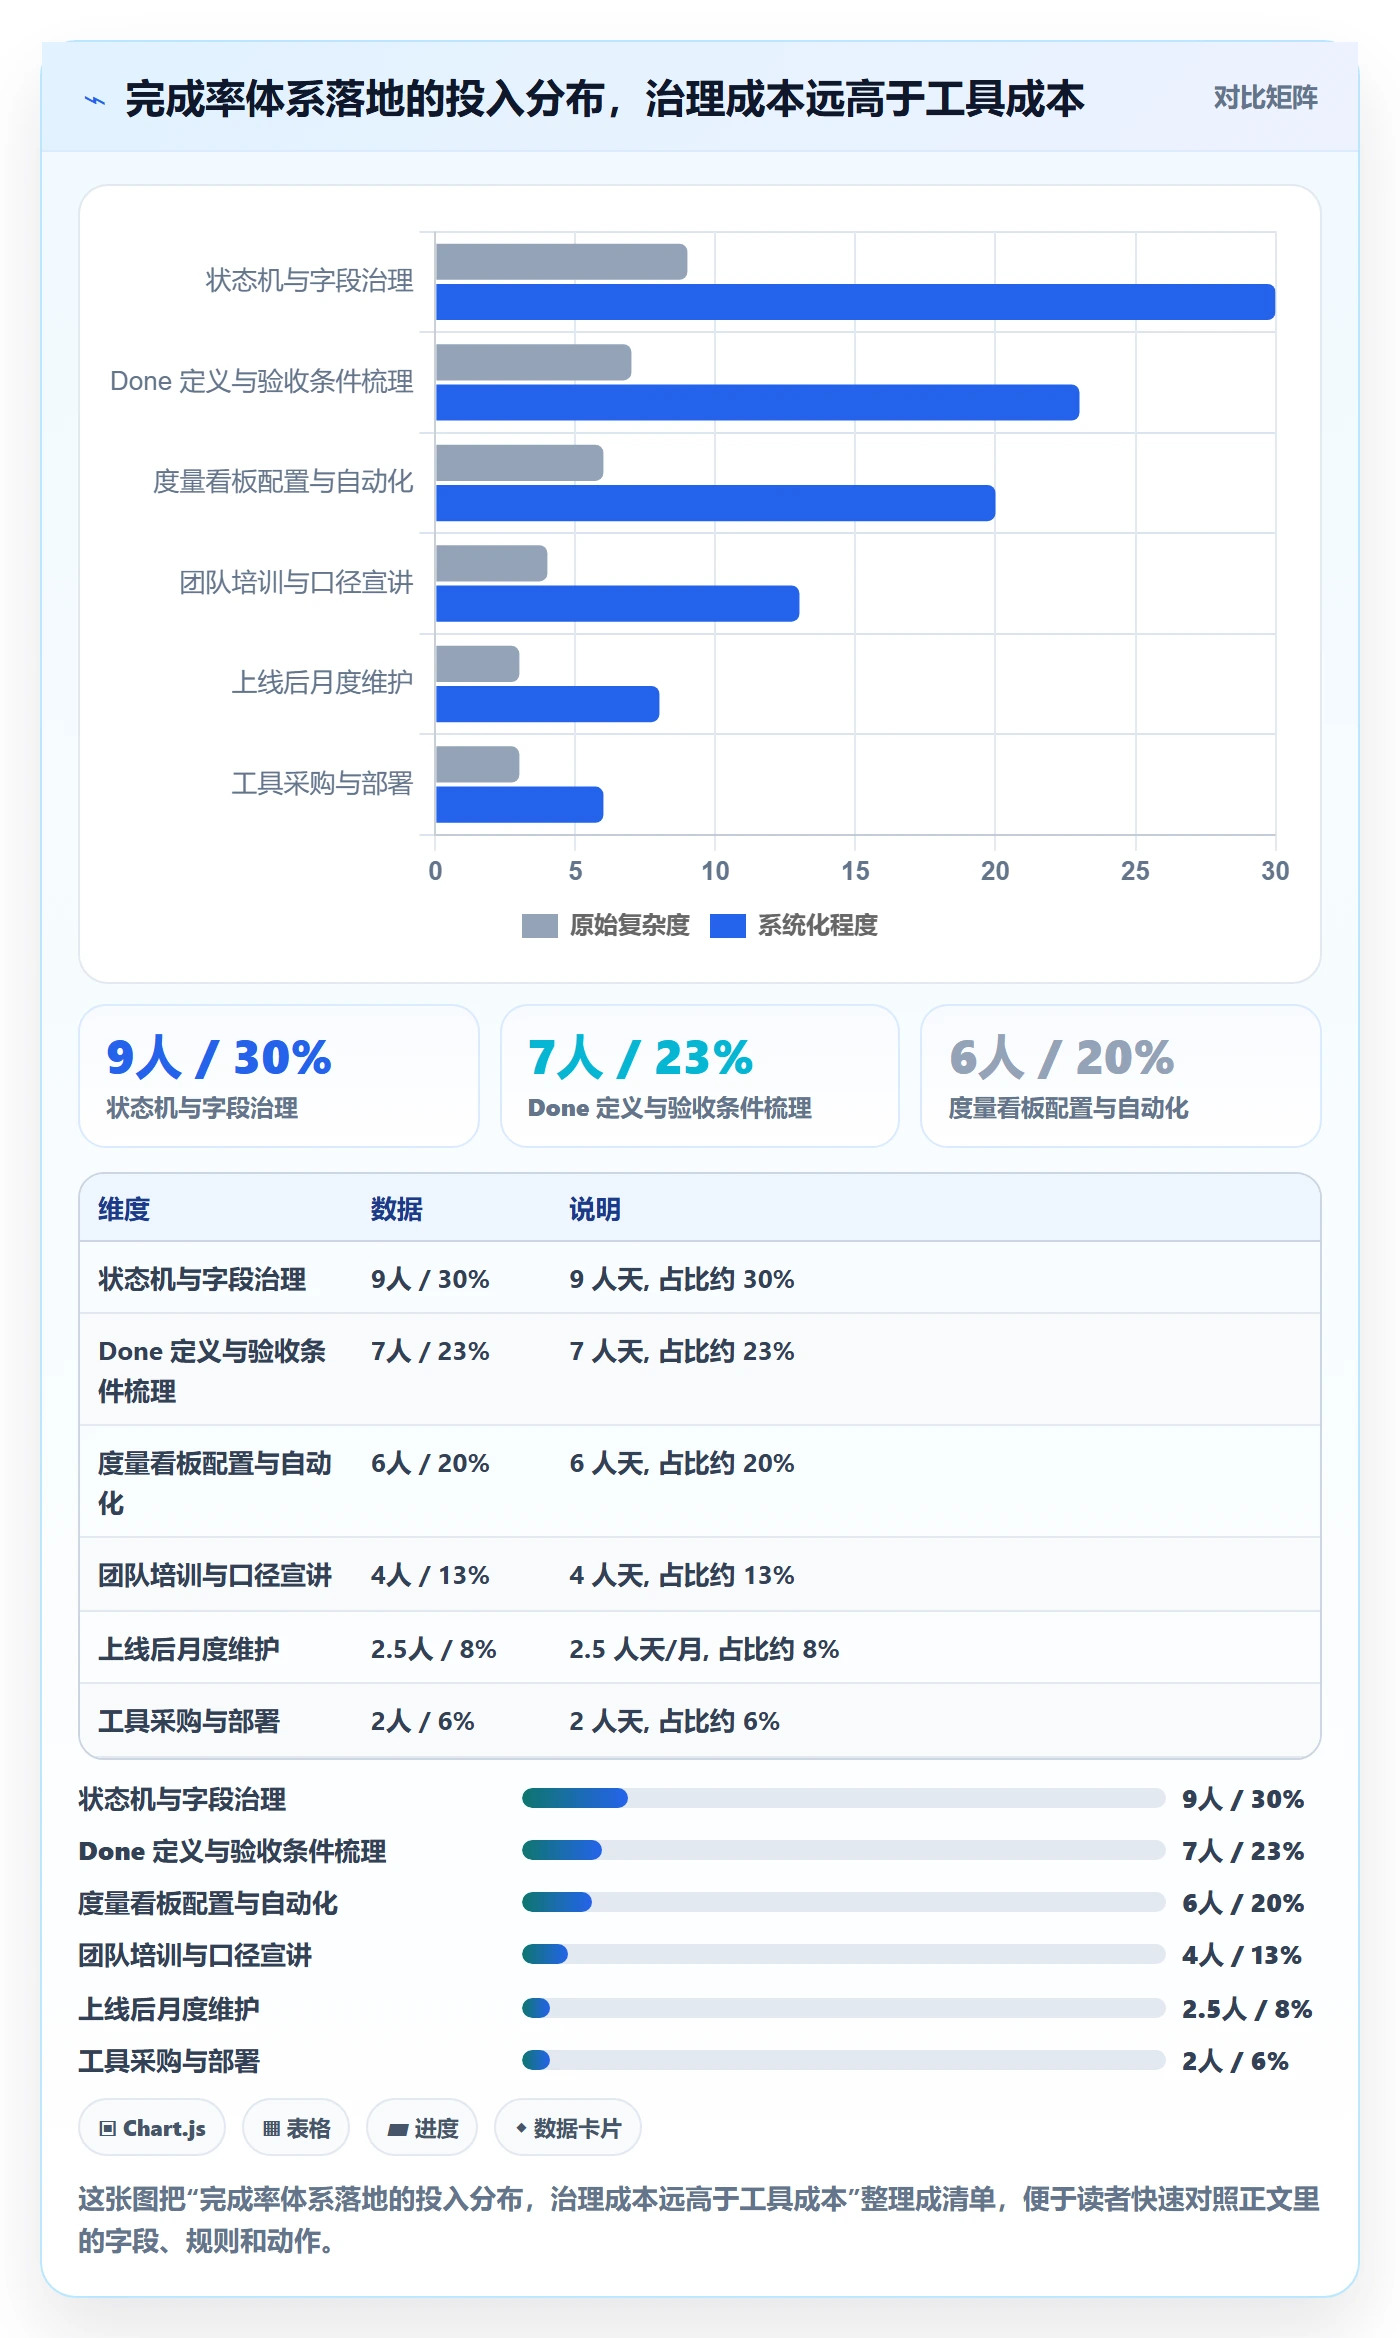Click progress bar for 团队培训与口径宣讲
The image size is (1400, 2338).
pyautogui.click(x=843, y=1954)
